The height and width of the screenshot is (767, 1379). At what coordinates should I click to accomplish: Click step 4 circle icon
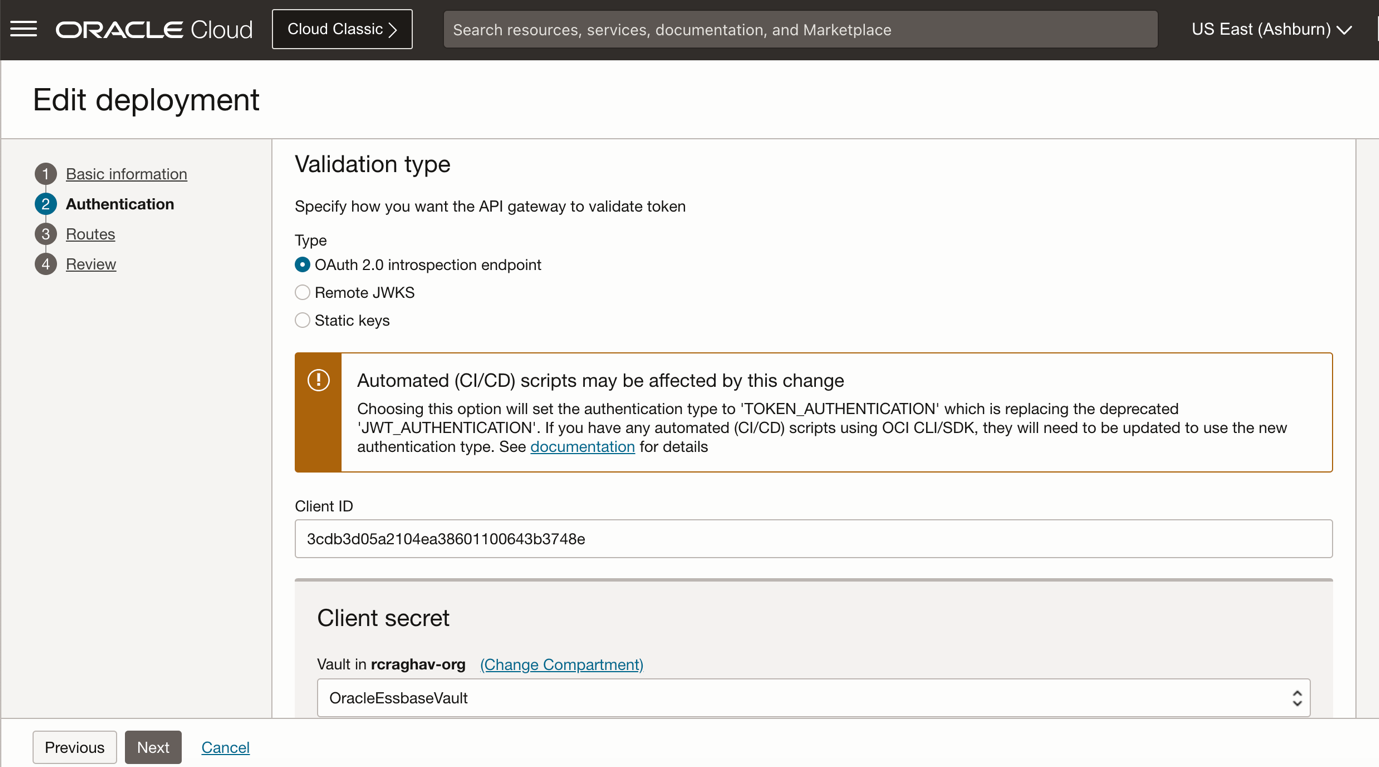45,264
